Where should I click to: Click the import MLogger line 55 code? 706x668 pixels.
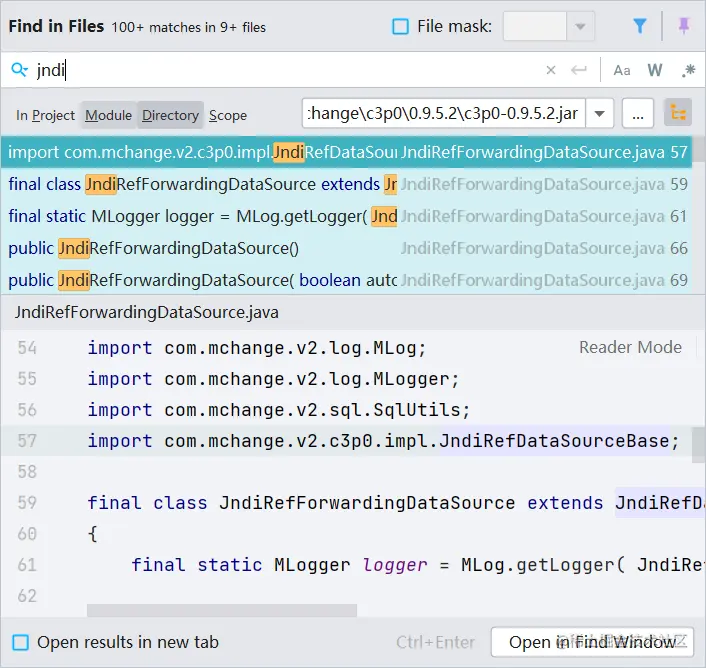(x=273, y=379)
